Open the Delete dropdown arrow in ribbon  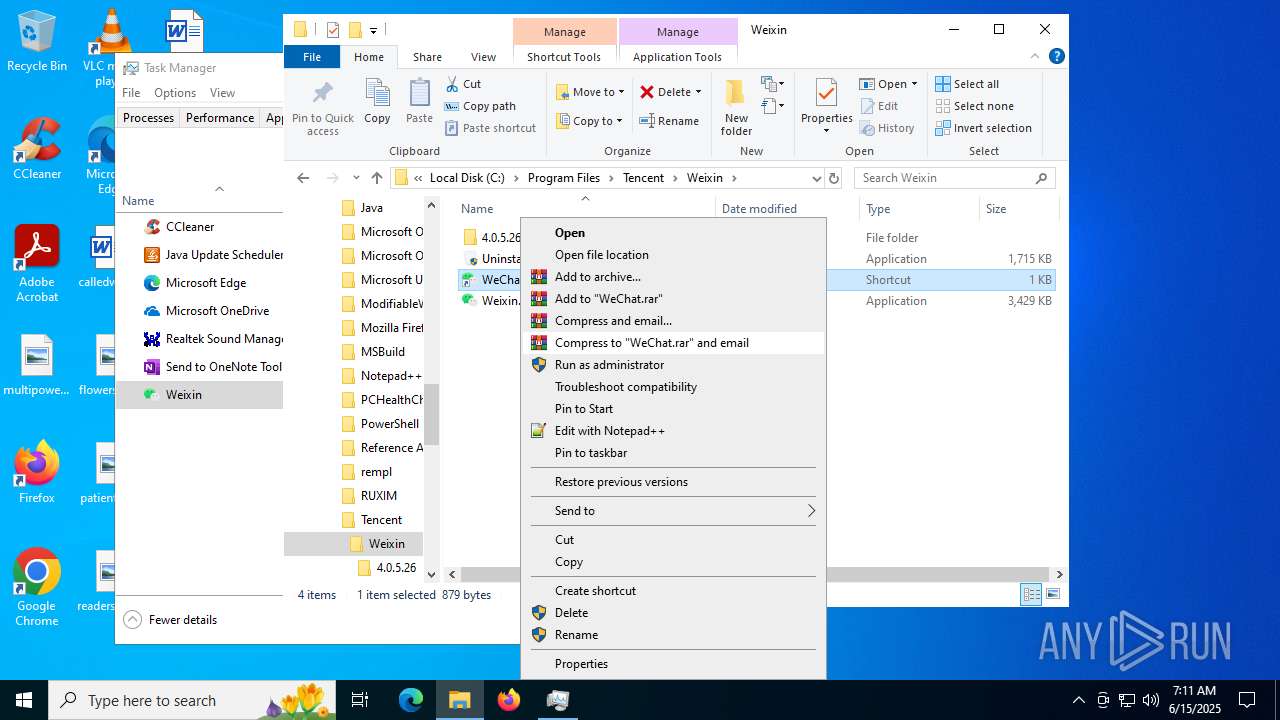click(x=698, y=92)
